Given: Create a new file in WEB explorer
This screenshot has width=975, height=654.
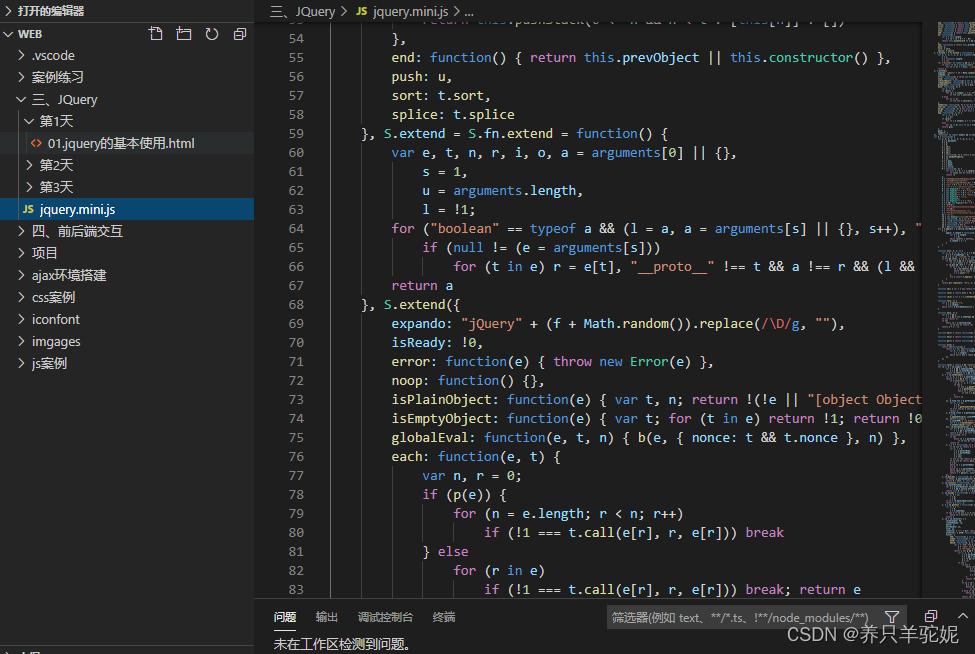Looking at the screenshot, I should [155, 34].
